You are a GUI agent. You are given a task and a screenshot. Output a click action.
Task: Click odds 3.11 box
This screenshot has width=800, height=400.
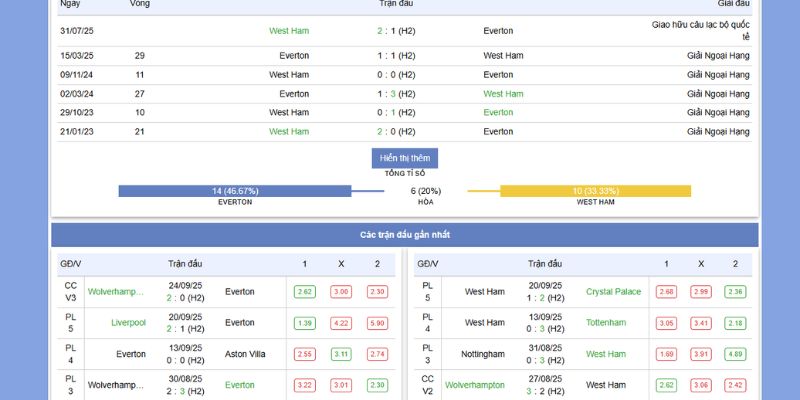pos(341,355)
